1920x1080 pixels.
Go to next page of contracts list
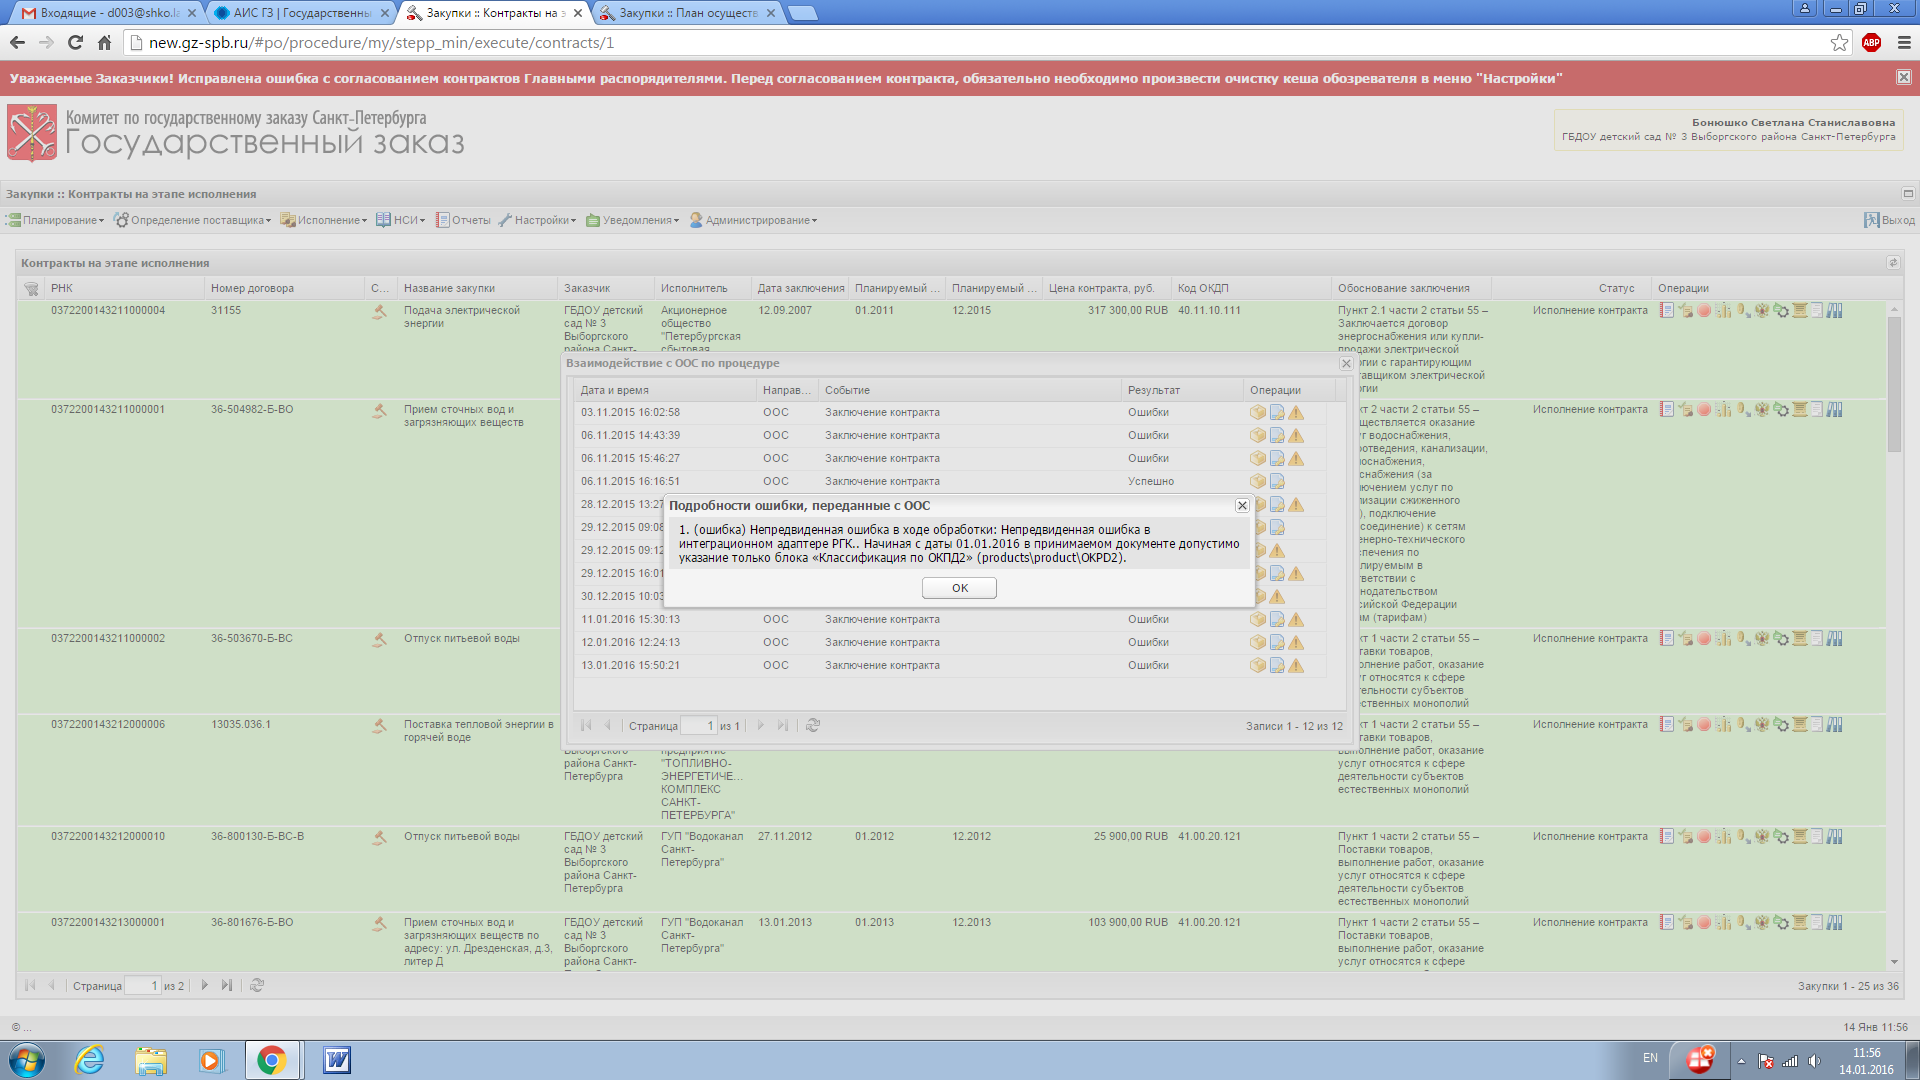205,986
